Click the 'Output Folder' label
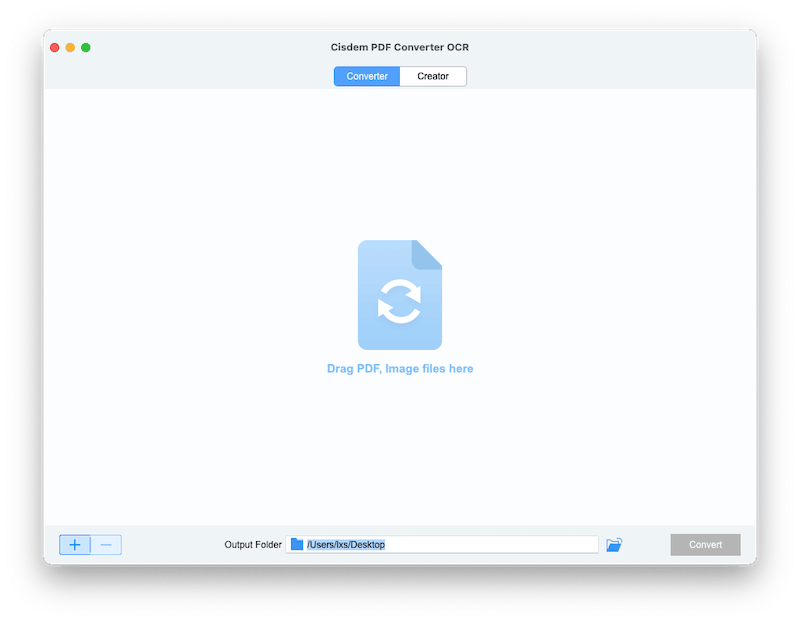This screenshot has width=800, height=622. (x=253, y=544)
